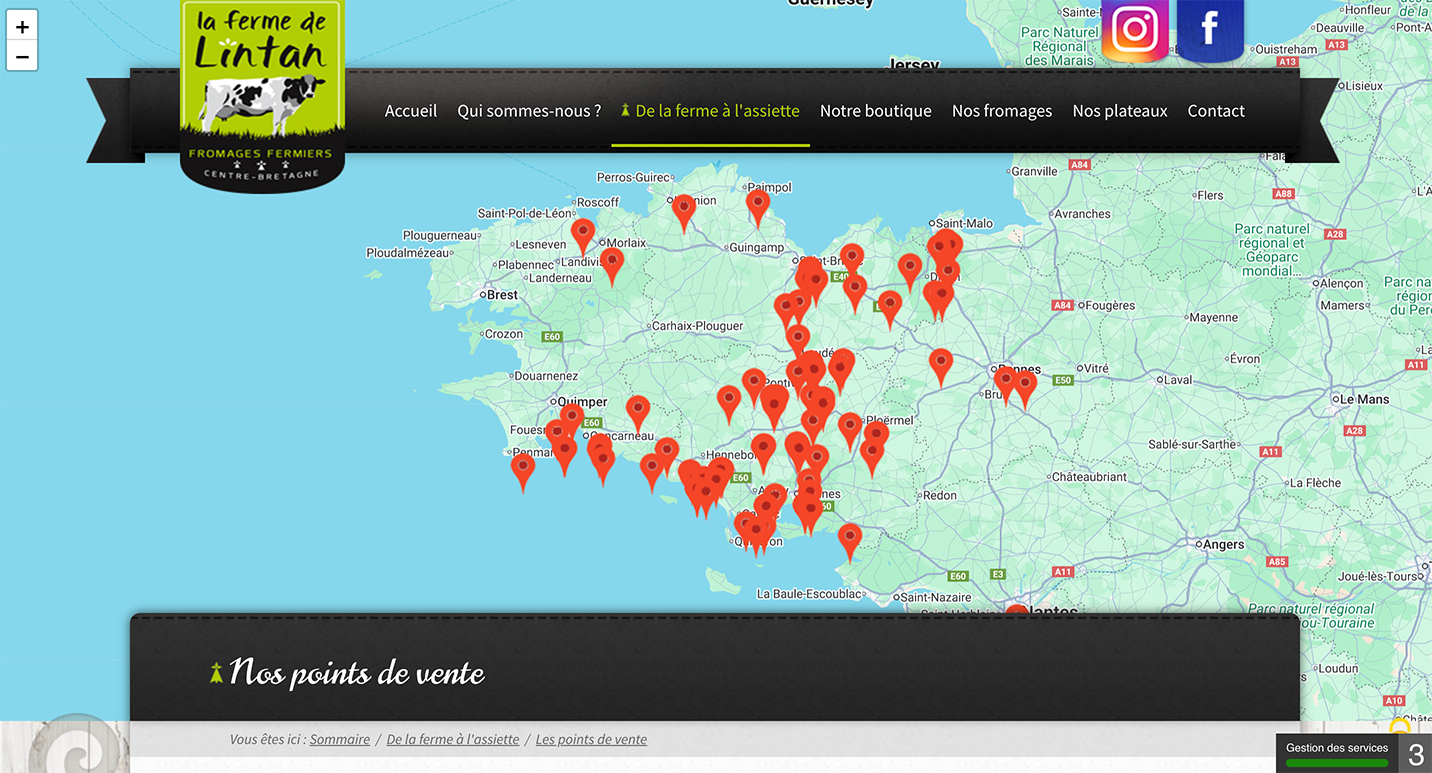The image size is (1432, 773).
Task: Open Gestion des services cookie panel
Action: click(x=1336, y=753)
